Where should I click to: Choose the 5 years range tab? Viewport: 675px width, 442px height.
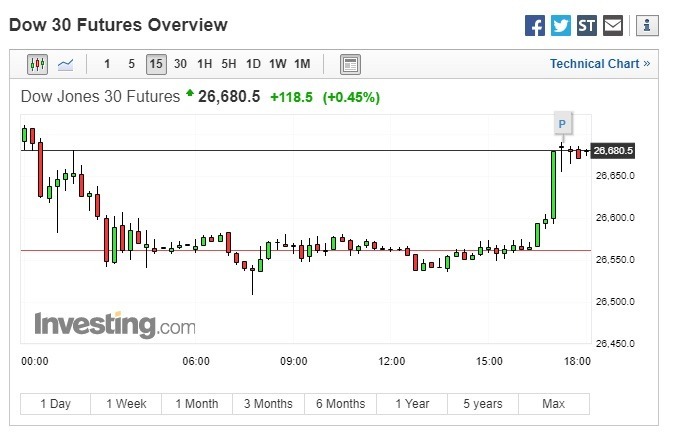coord(483,404)
